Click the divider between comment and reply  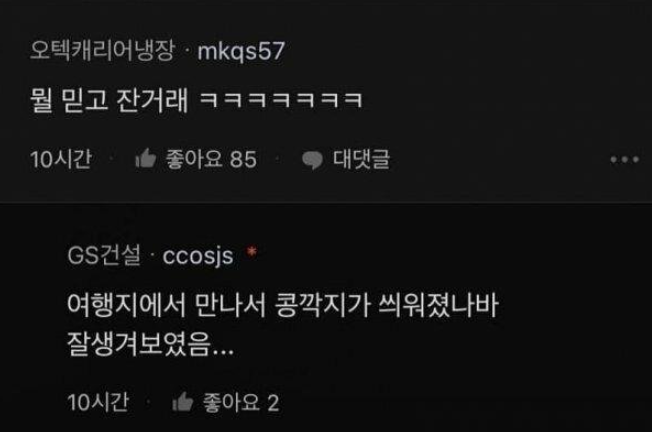click(326, 203)
